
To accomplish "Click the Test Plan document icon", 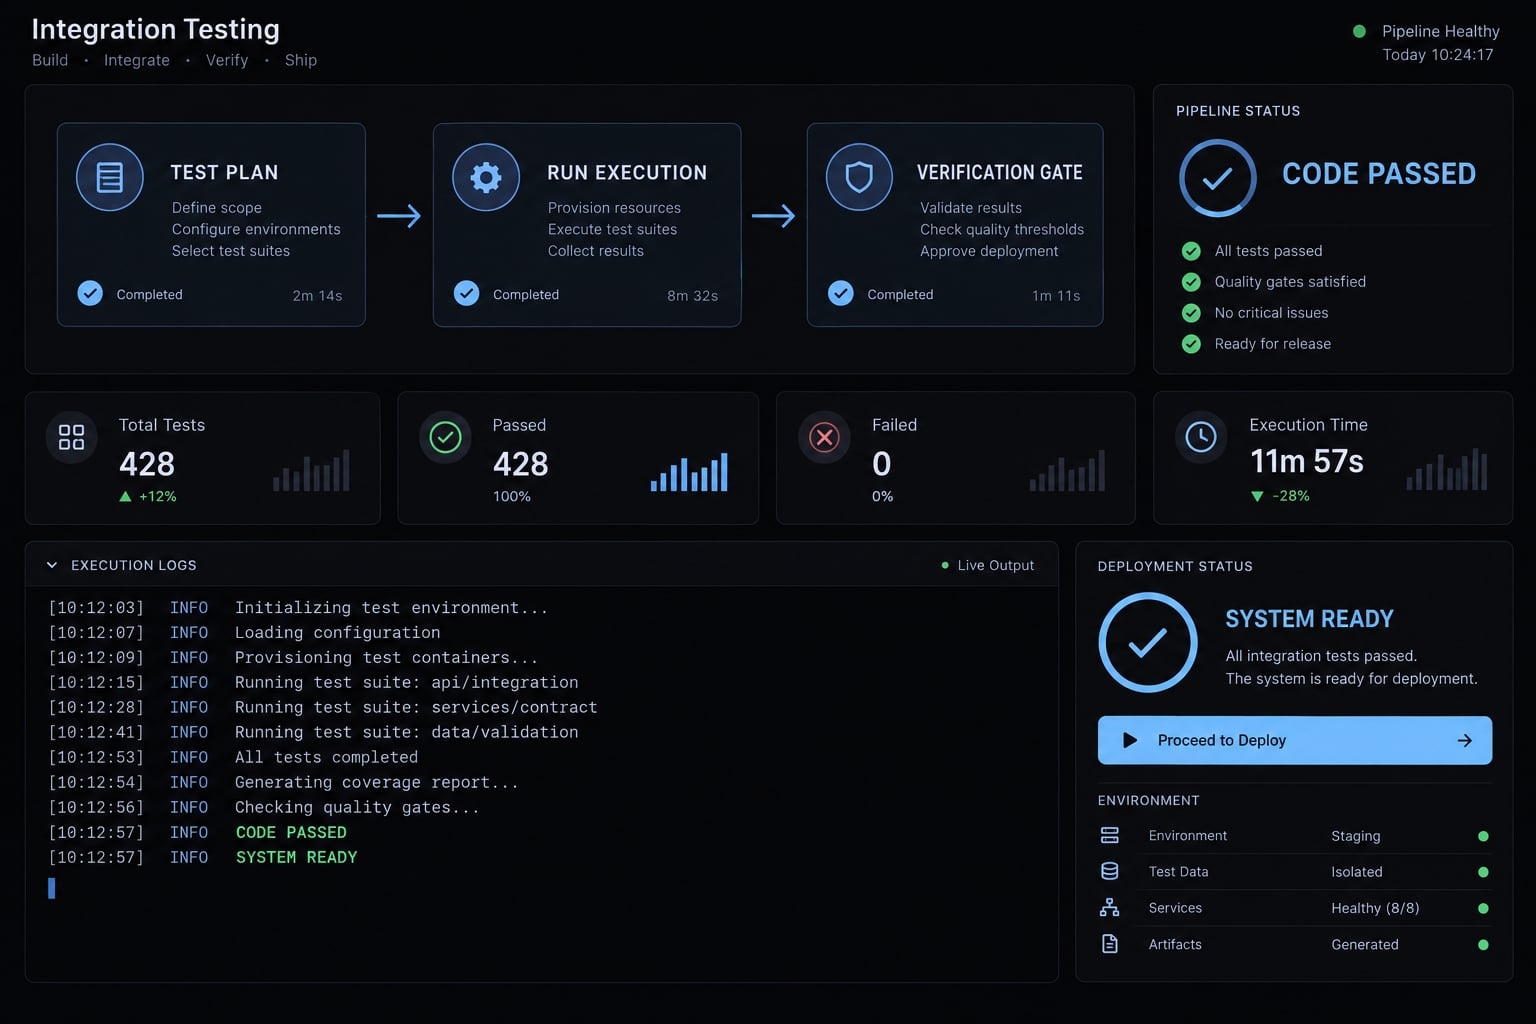I will click(110, 178).
